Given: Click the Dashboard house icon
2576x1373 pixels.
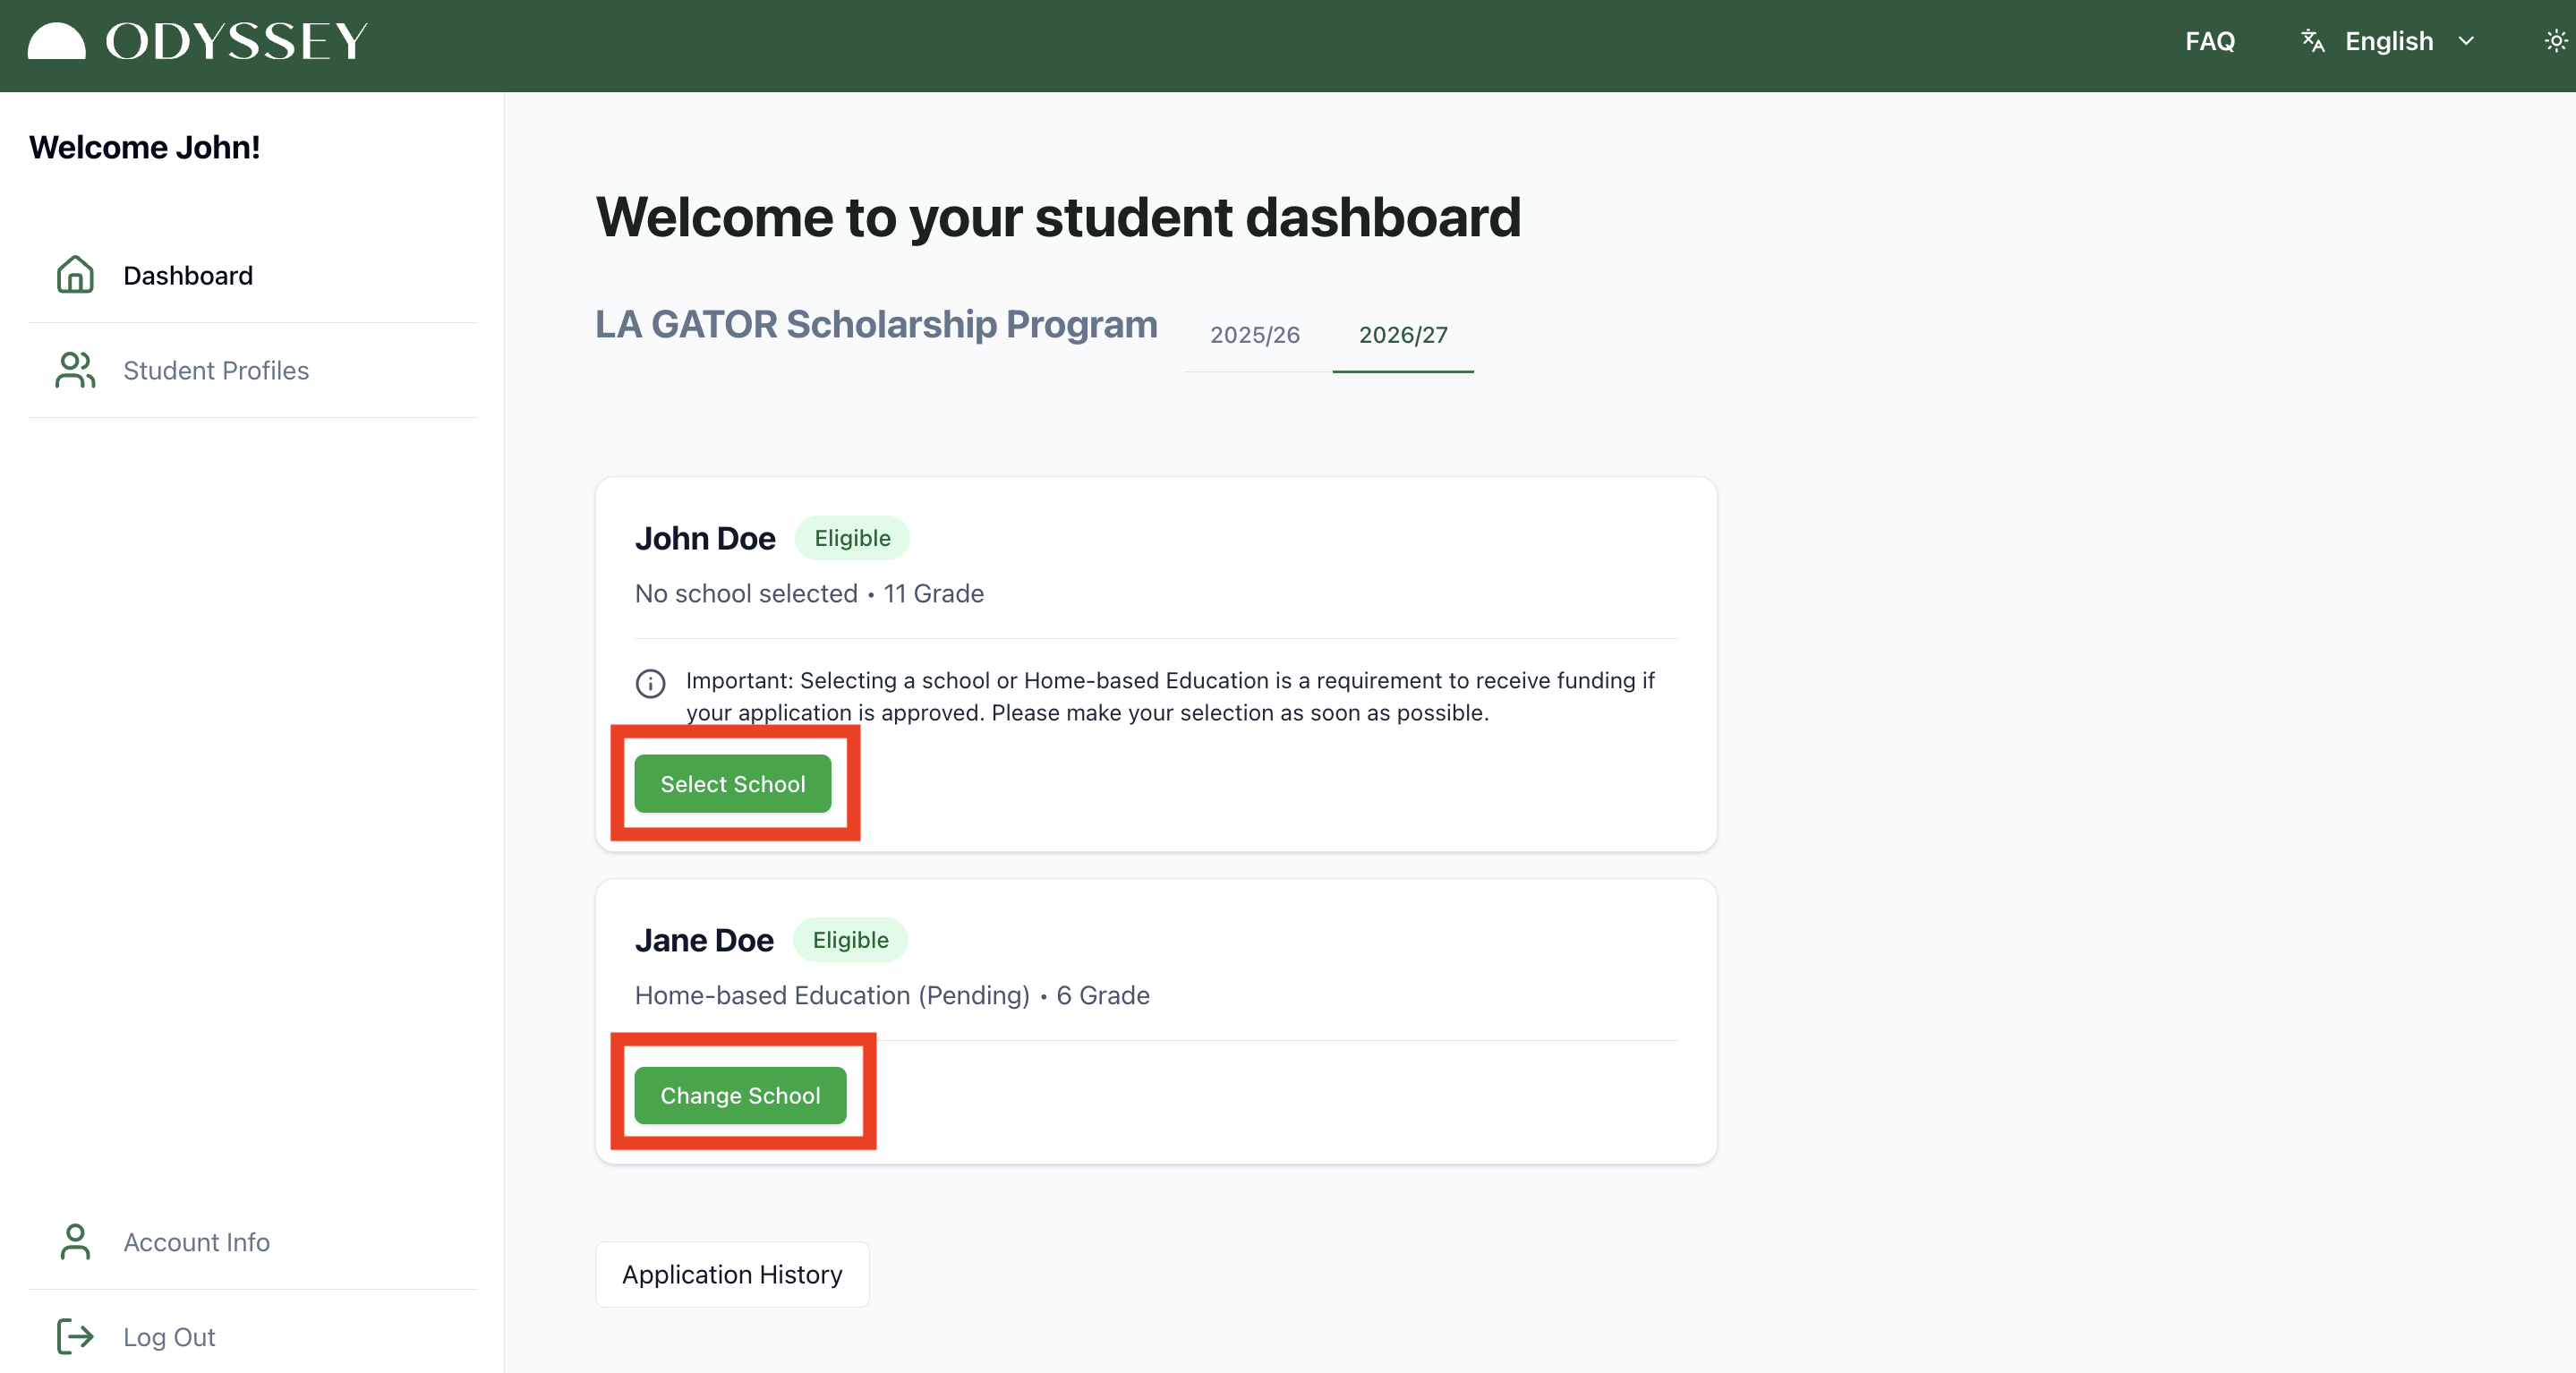Looking at the screenshot, I should tap(75, 275).
